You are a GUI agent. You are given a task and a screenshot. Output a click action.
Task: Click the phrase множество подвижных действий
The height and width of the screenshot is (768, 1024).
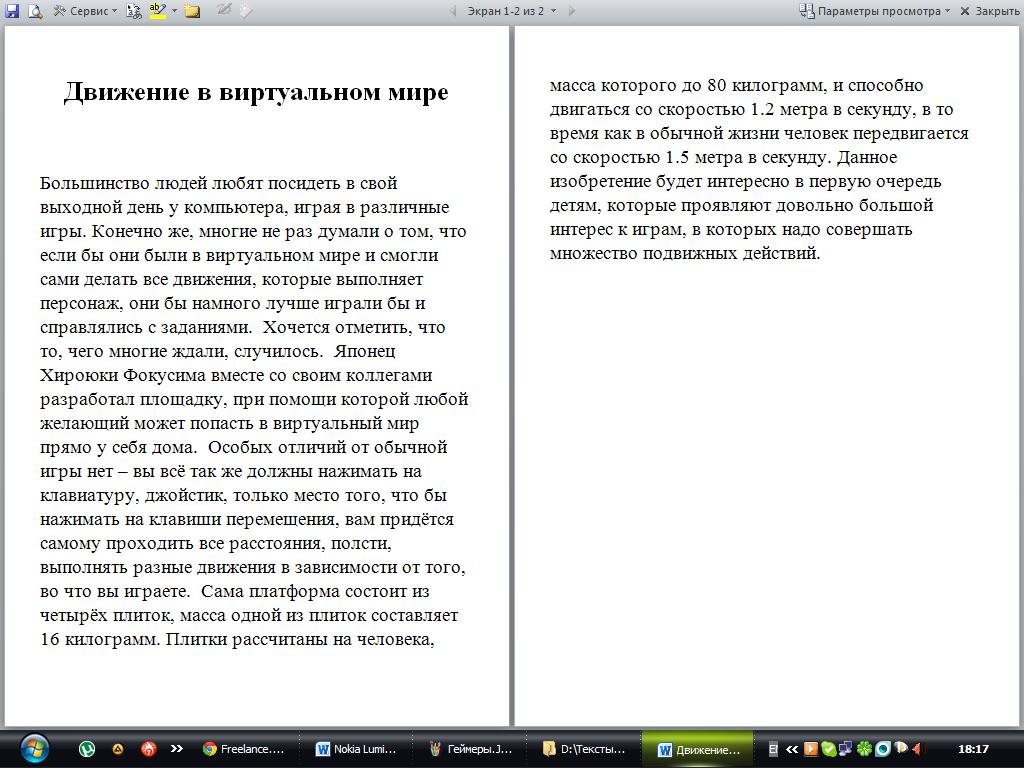[x=684, y=253]
